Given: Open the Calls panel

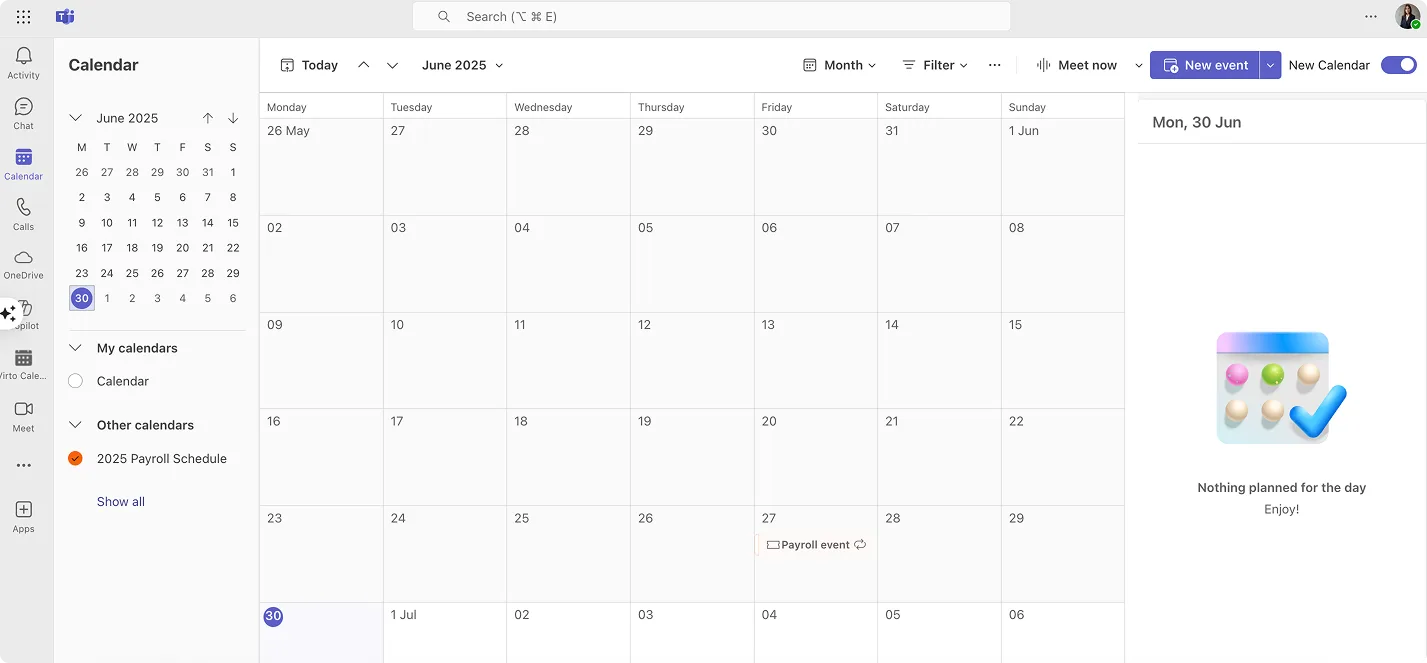Looking at the screenshot, I should pyautogui.click(x=23, y=209).
